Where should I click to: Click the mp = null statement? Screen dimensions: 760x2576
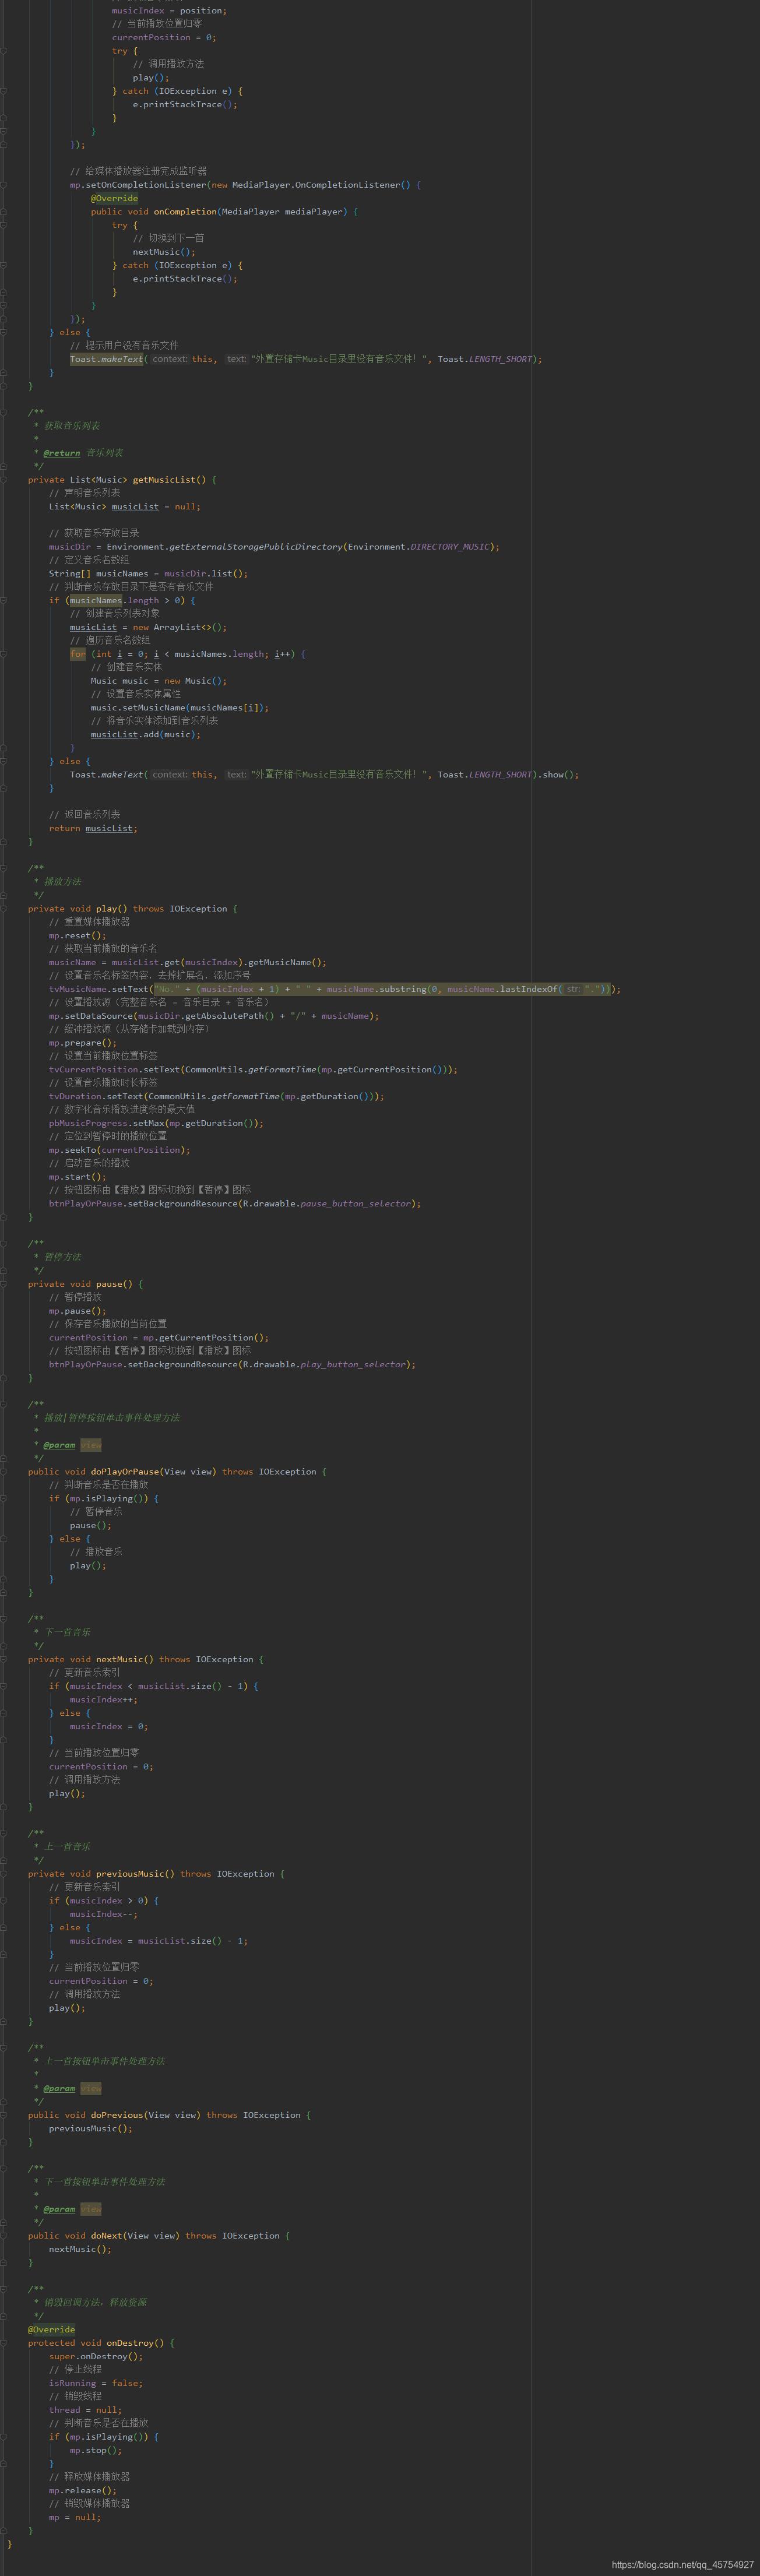click(x=75, y=2518)
